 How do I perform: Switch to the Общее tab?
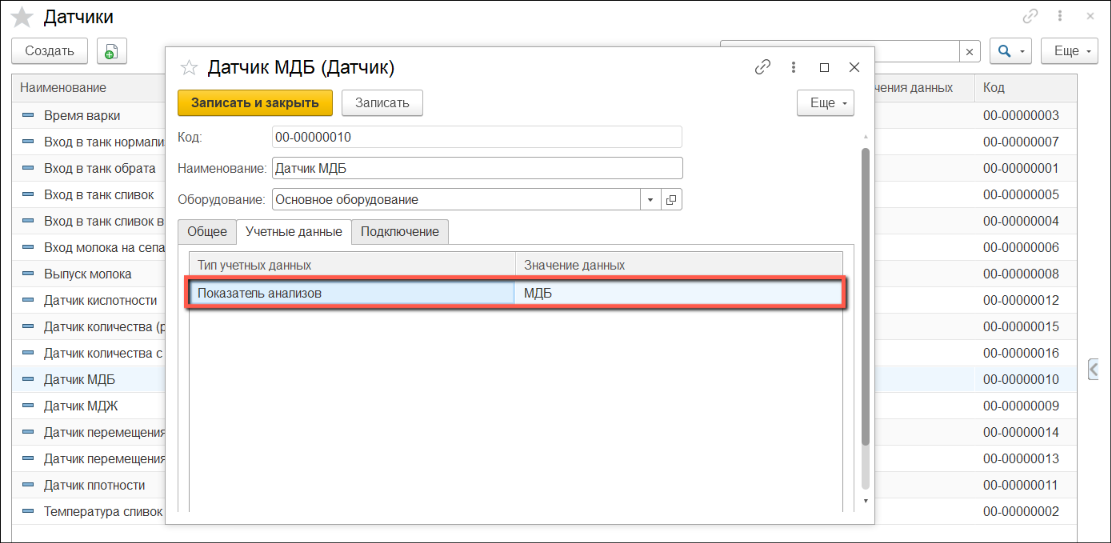tap(207, 232)
